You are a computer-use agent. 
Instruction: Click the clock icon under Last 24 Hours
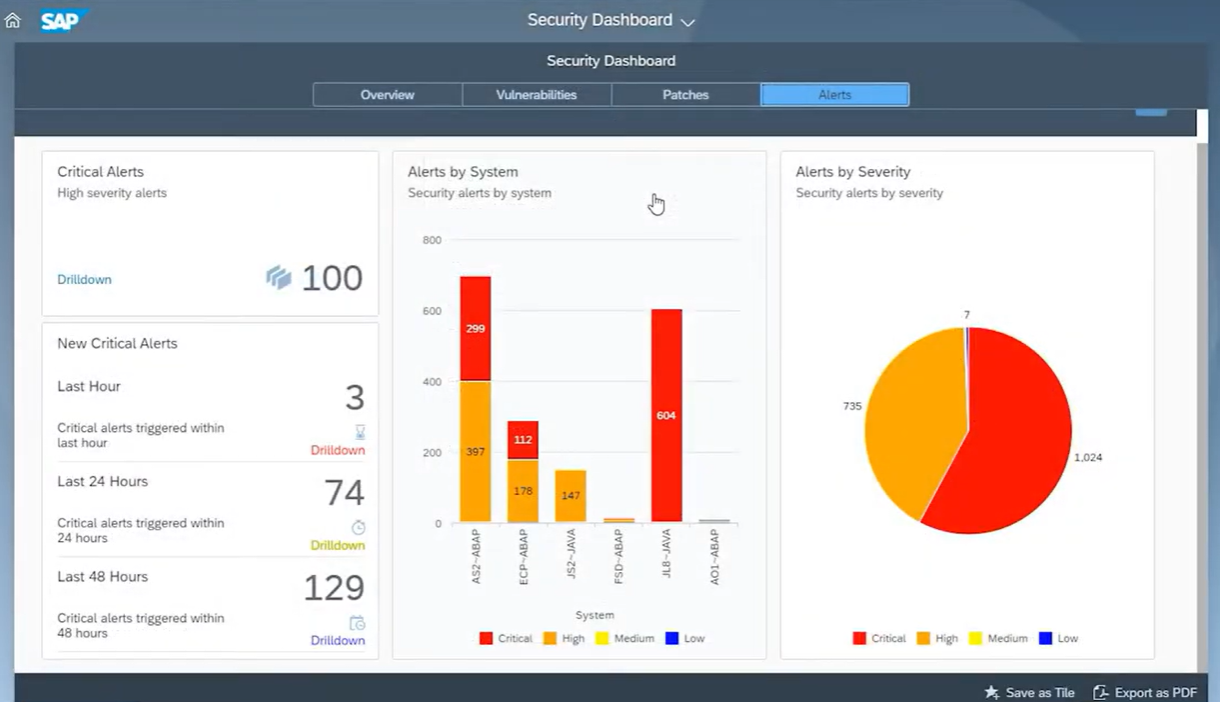(358, 527)
